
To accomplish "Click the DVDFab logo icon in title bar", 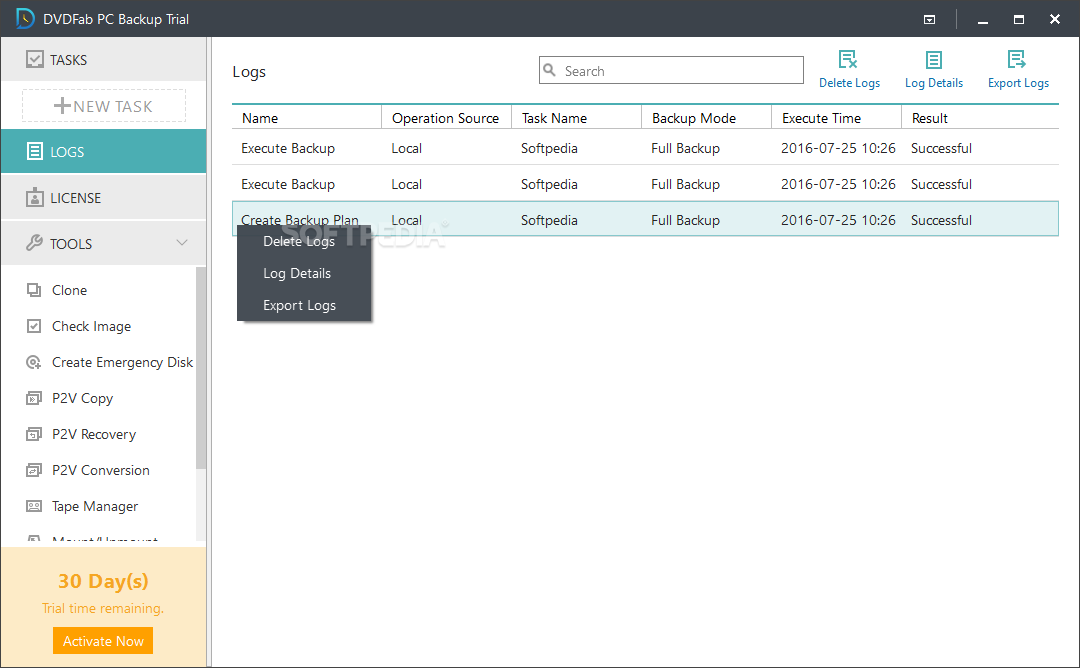I will 25,19.
